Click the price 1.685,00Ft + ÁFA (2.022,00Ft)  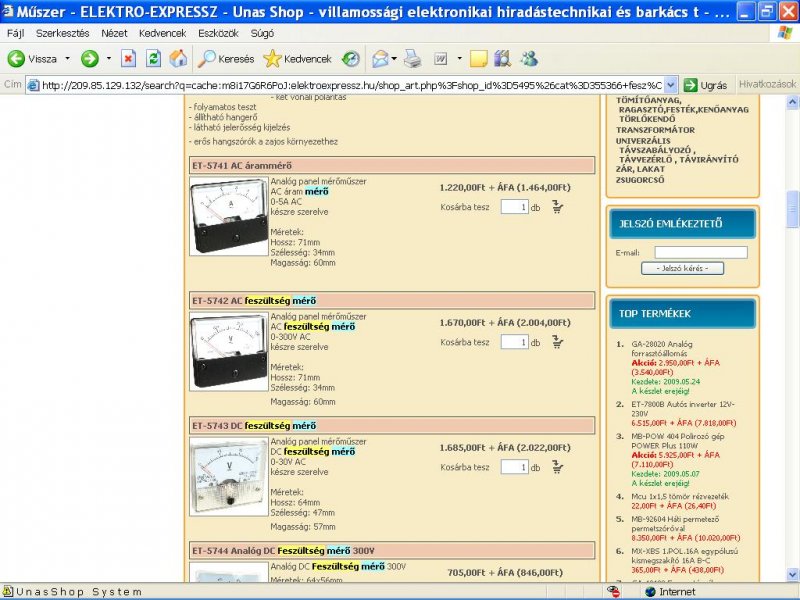pos(505,447)
